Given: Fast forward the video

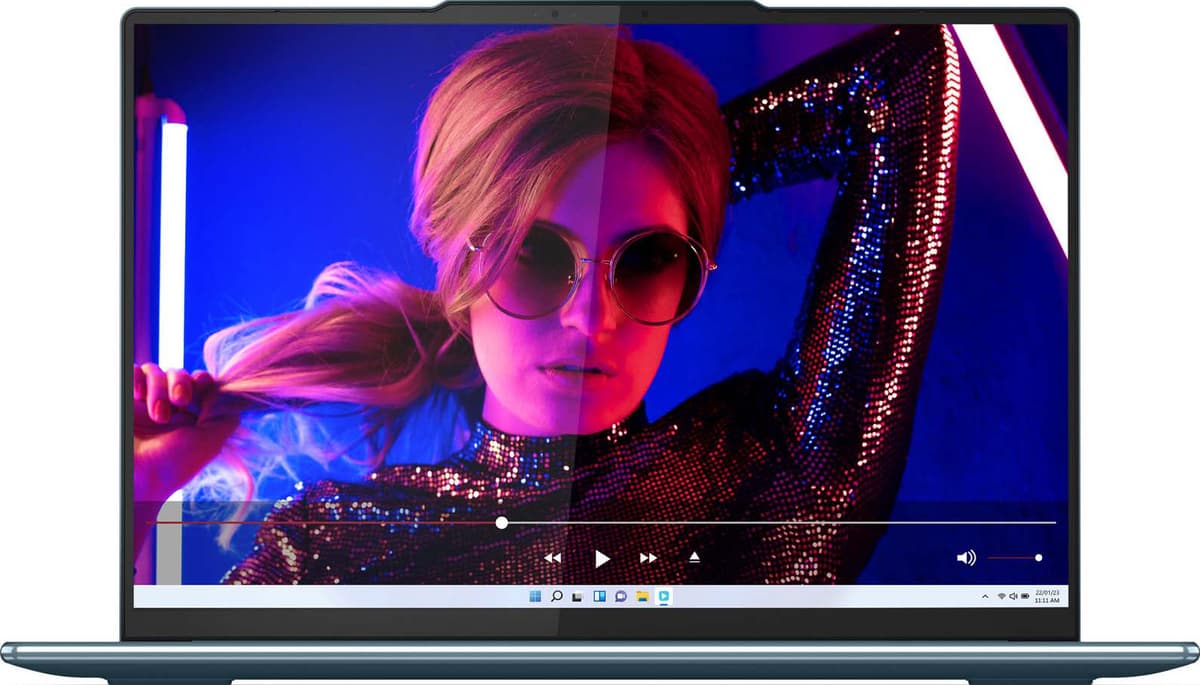Looking at the screenshot, I should pyautogui.click(x=648, y=558).
